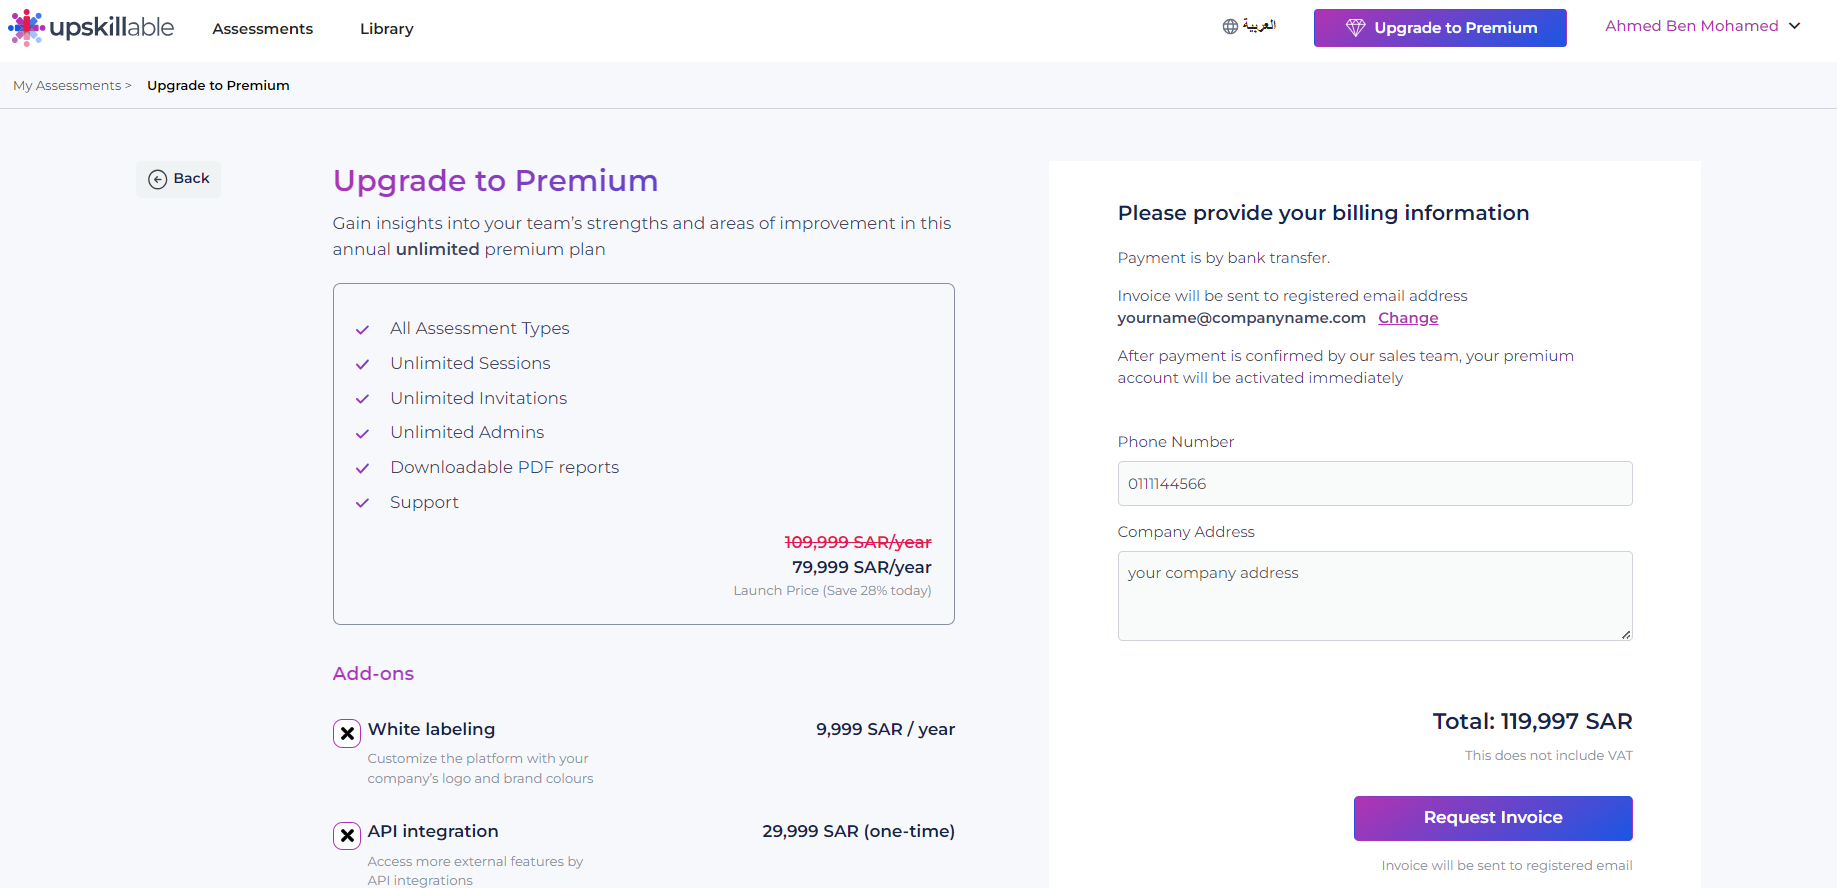Viewport: 1837px width, 888px height.
Task: Open the user menu chevron arrow
Action: coord(1794,26)
